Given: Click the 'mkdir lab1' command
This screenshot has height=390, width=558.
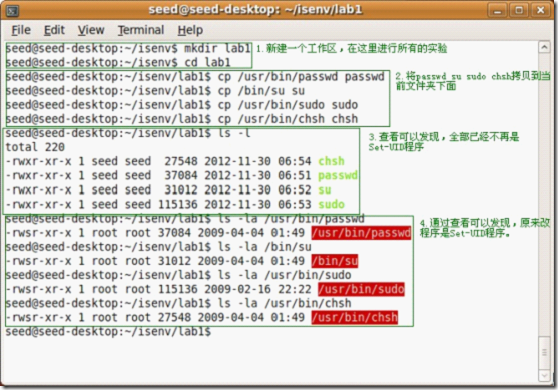Looking at the screenshot, I should coord(217,48).
